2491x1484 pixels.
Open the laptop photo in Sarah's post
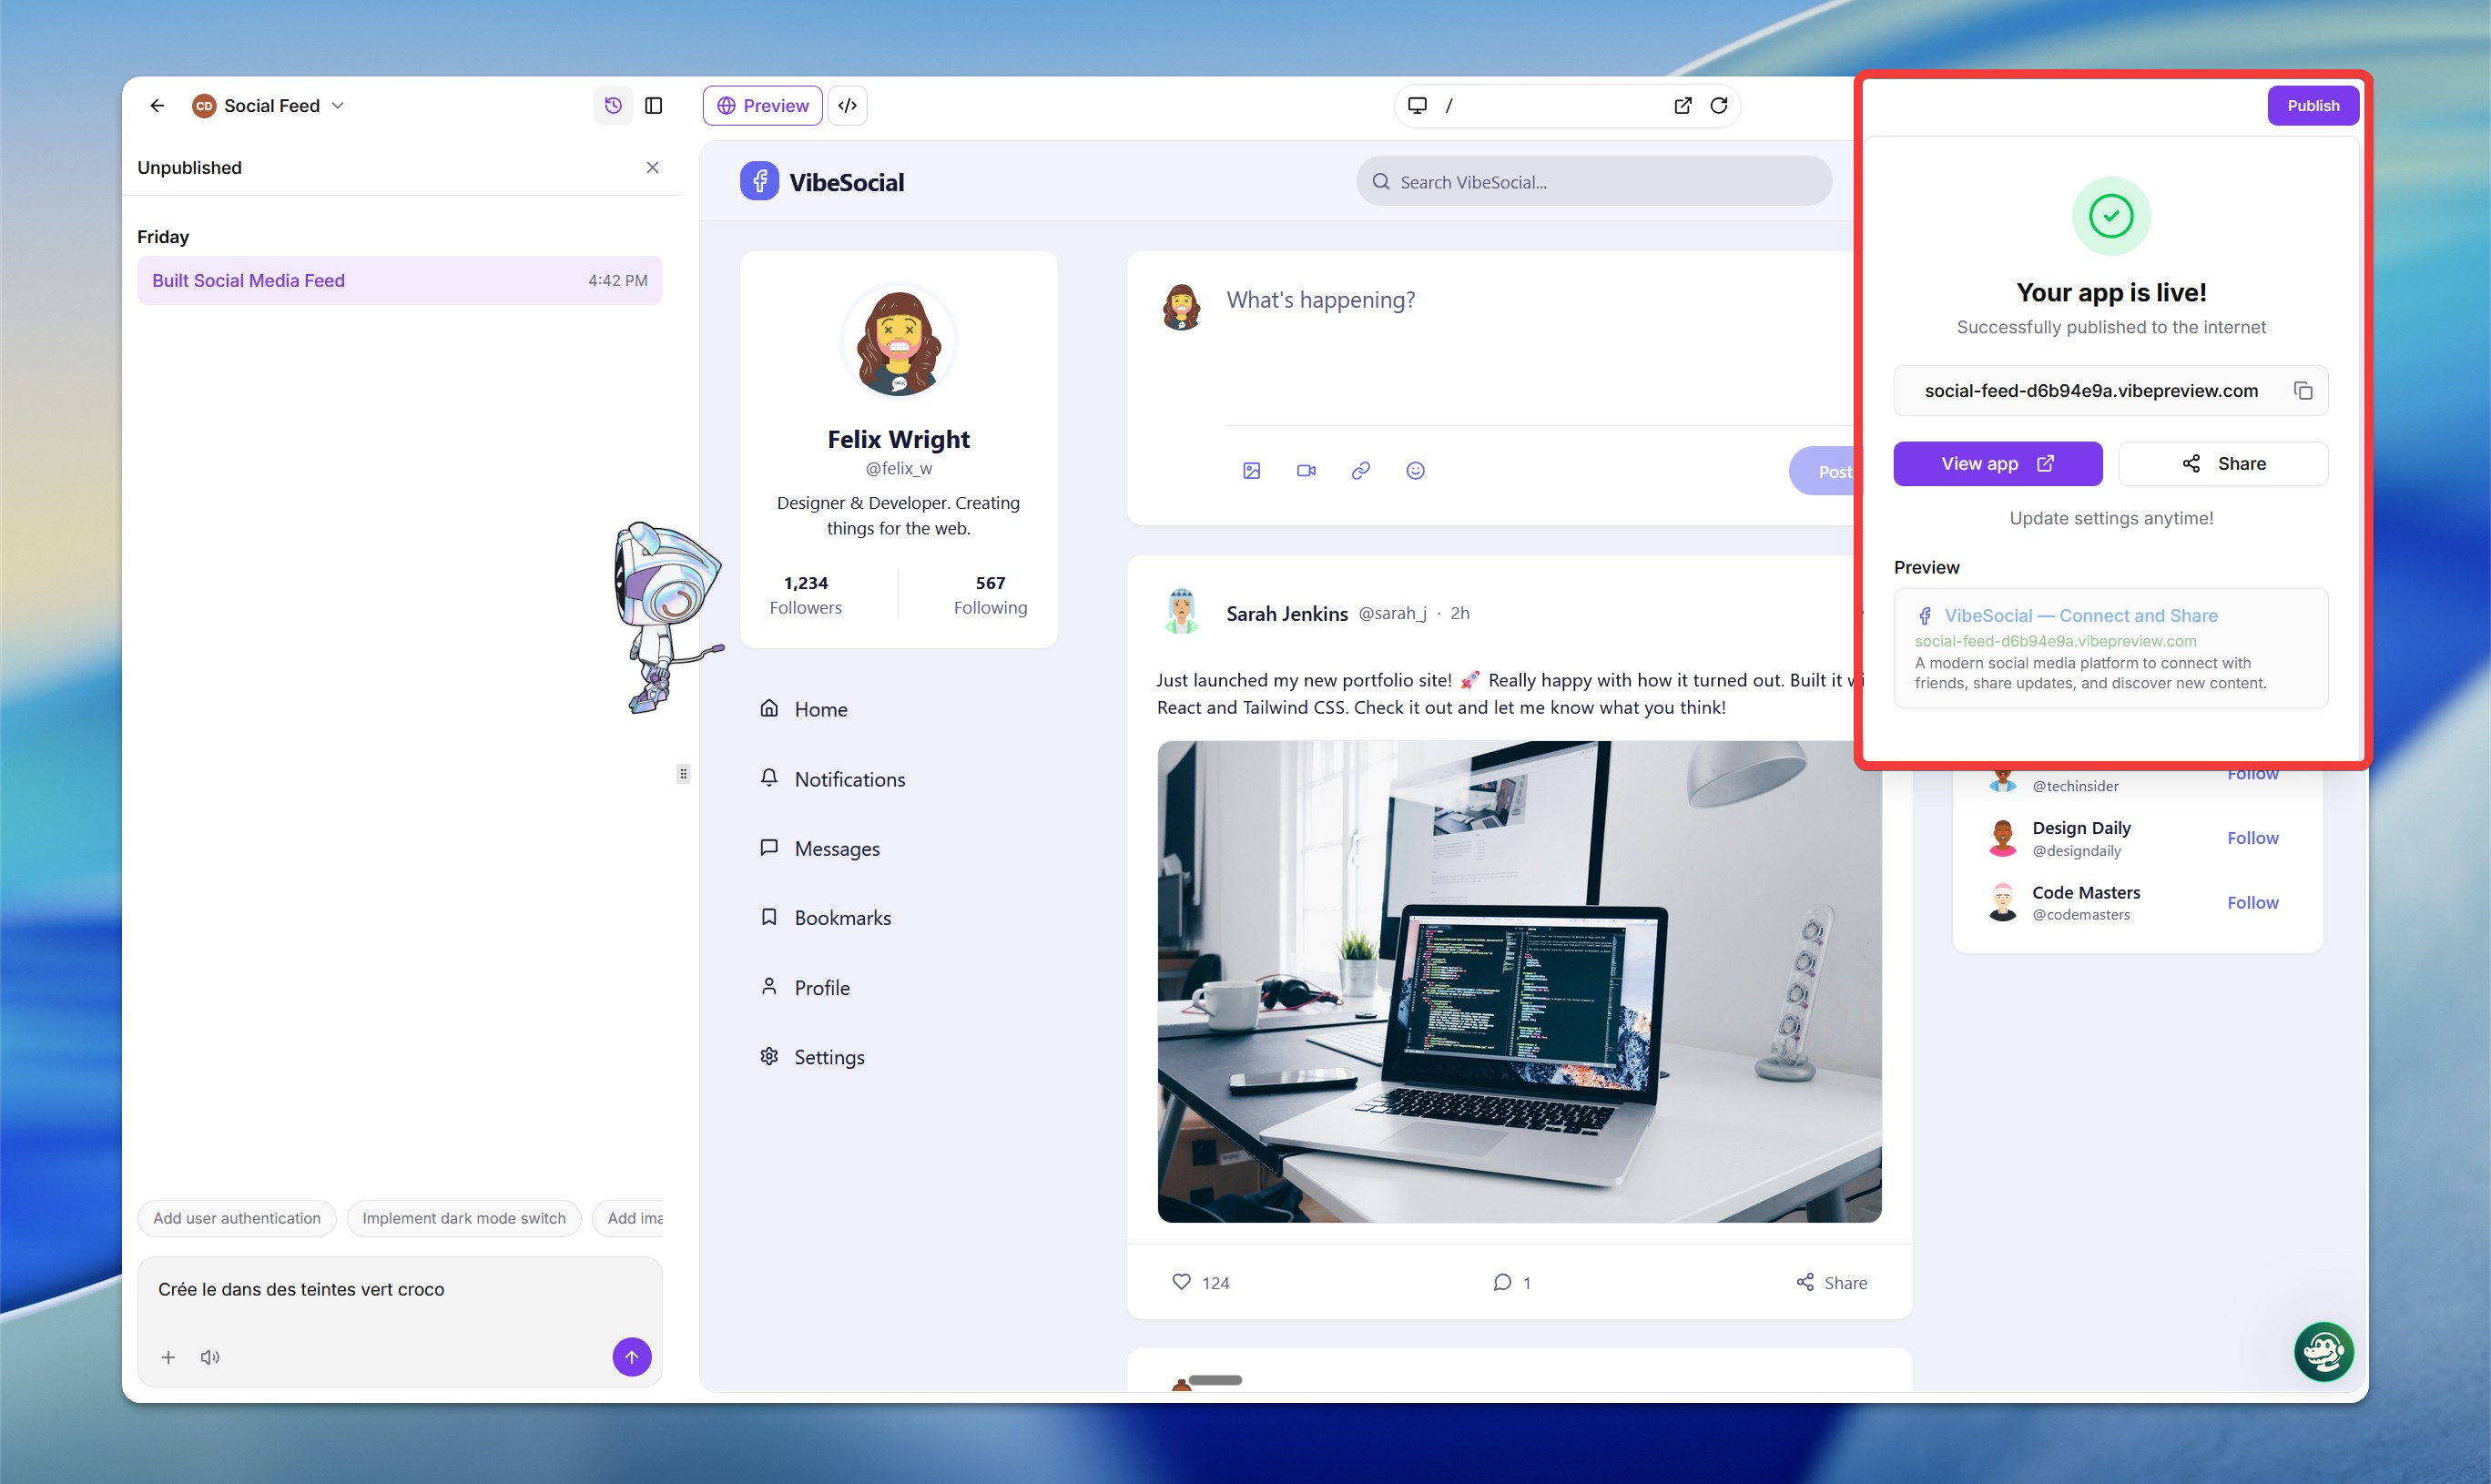1519,981
